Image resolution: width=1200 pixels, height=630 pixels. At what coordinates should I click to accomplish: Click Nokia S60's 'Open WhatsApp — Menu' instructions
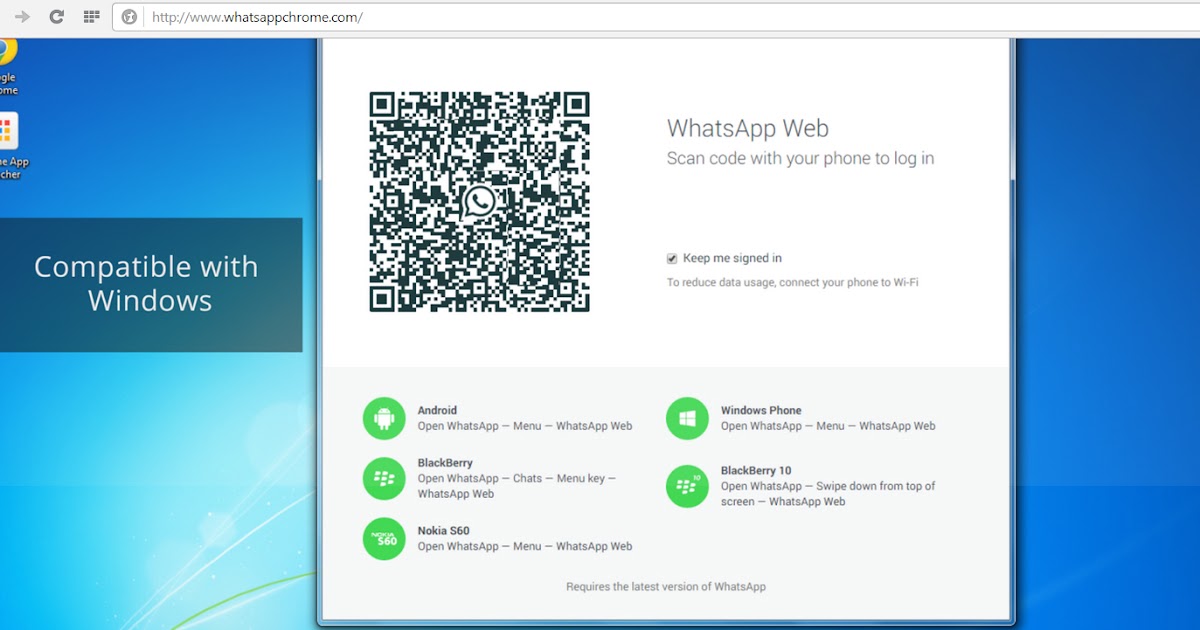pos(525,547)
